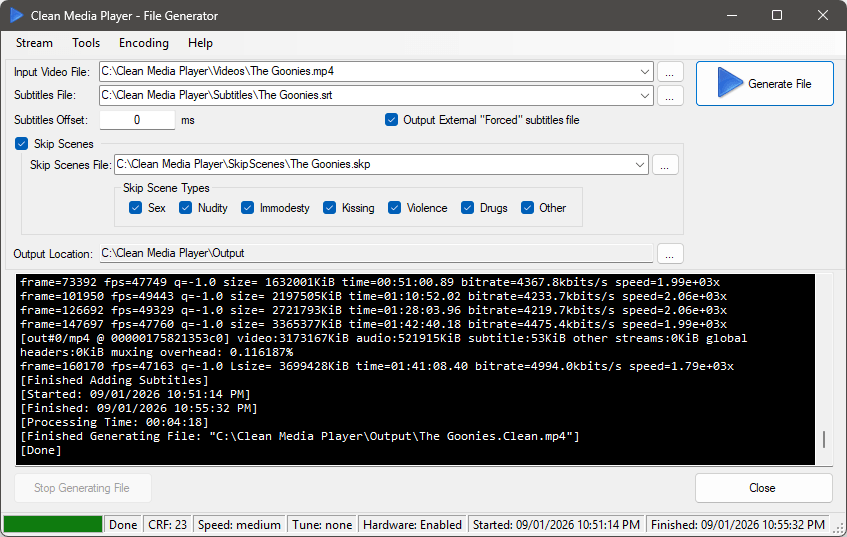Click the Finished time in status bar
This screenshot has width=847, height=537.
tap(738, 525)
